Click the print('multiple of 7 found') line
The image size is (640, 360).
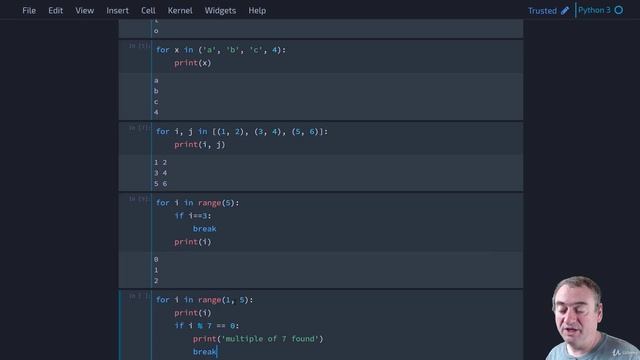point(258,339)
